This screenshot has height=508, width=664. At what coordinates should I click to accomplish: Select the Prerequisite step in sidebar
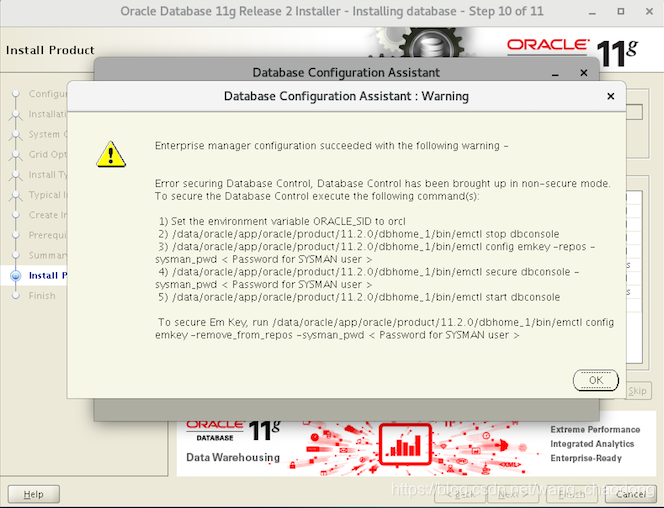pos(47,235)
